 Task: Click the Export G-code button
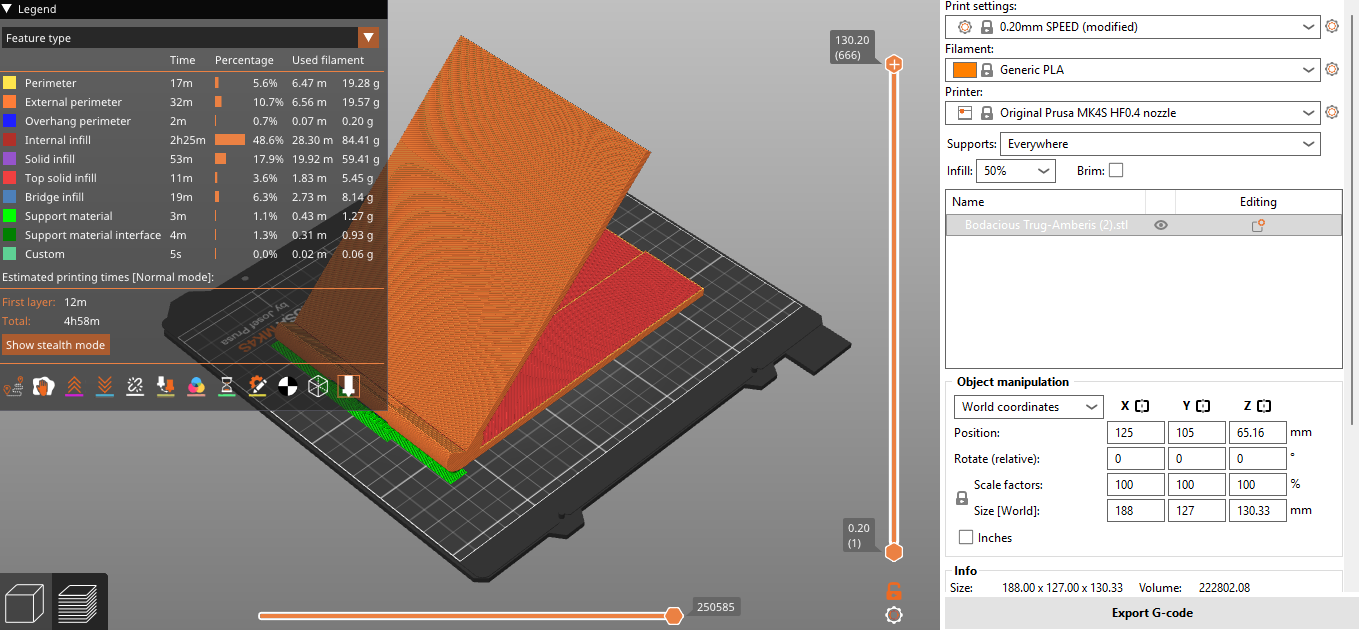point(1152,613)
